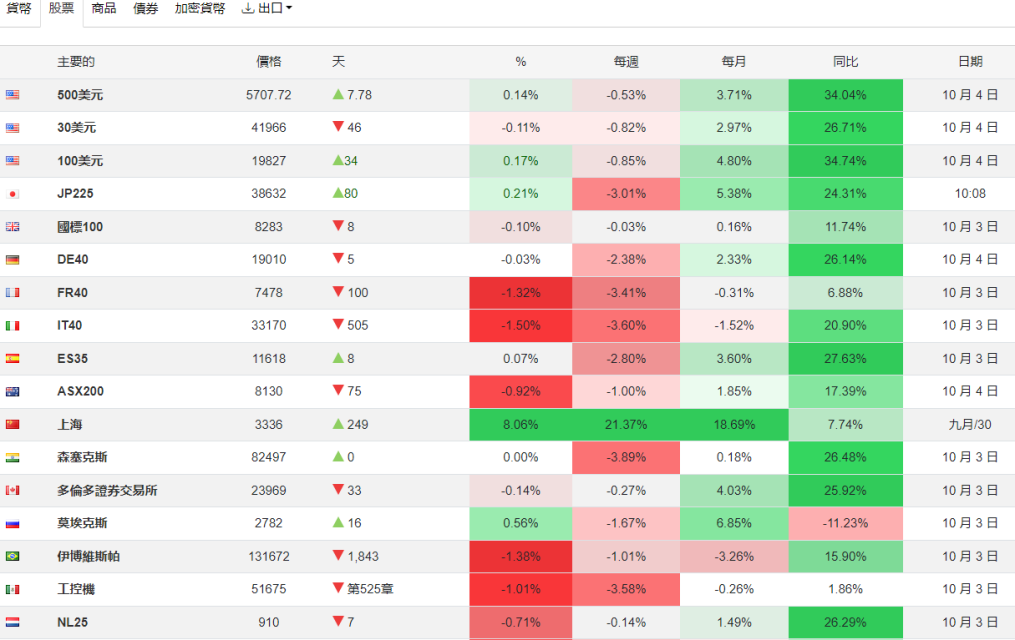The height and width of the screenshot is (640, 1015).
Task: Open the 出口 export dropdown
Action: 266,8
